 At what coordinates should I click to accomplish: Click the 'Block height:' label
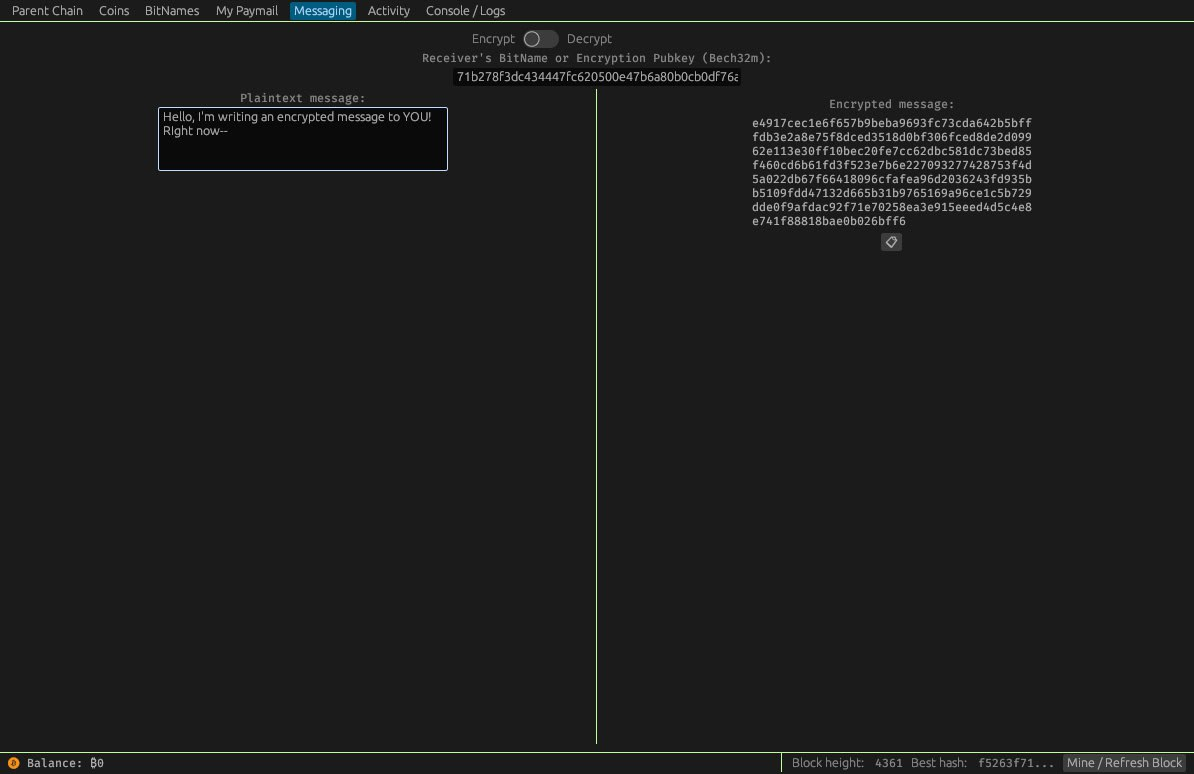tap(828, 763)
